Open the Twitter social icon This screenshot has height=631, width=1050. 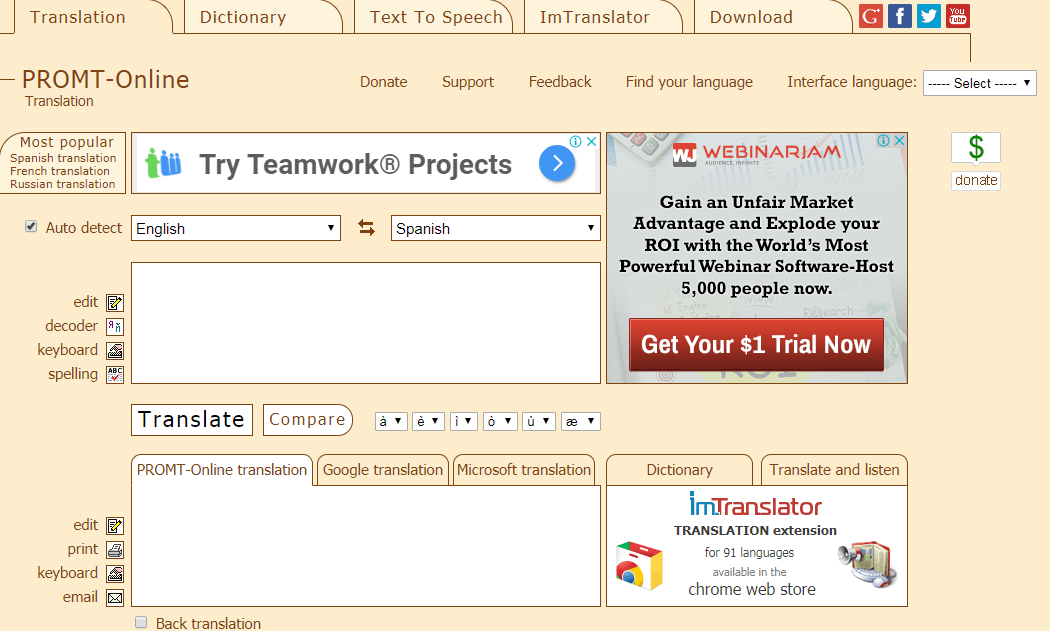tap(929, 16)
